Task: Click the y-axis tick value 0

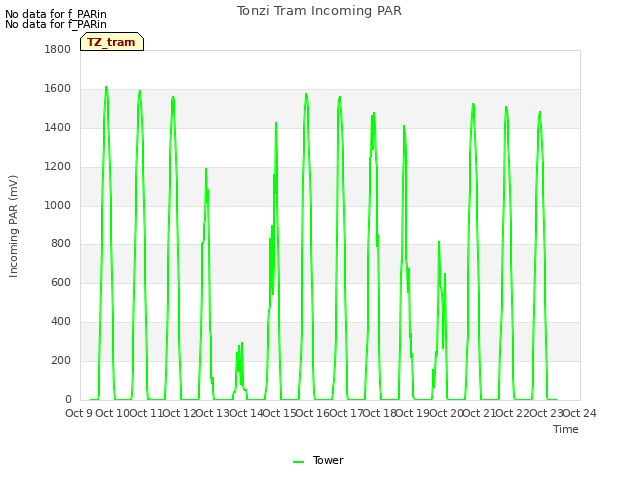Action: coord(68,400)
